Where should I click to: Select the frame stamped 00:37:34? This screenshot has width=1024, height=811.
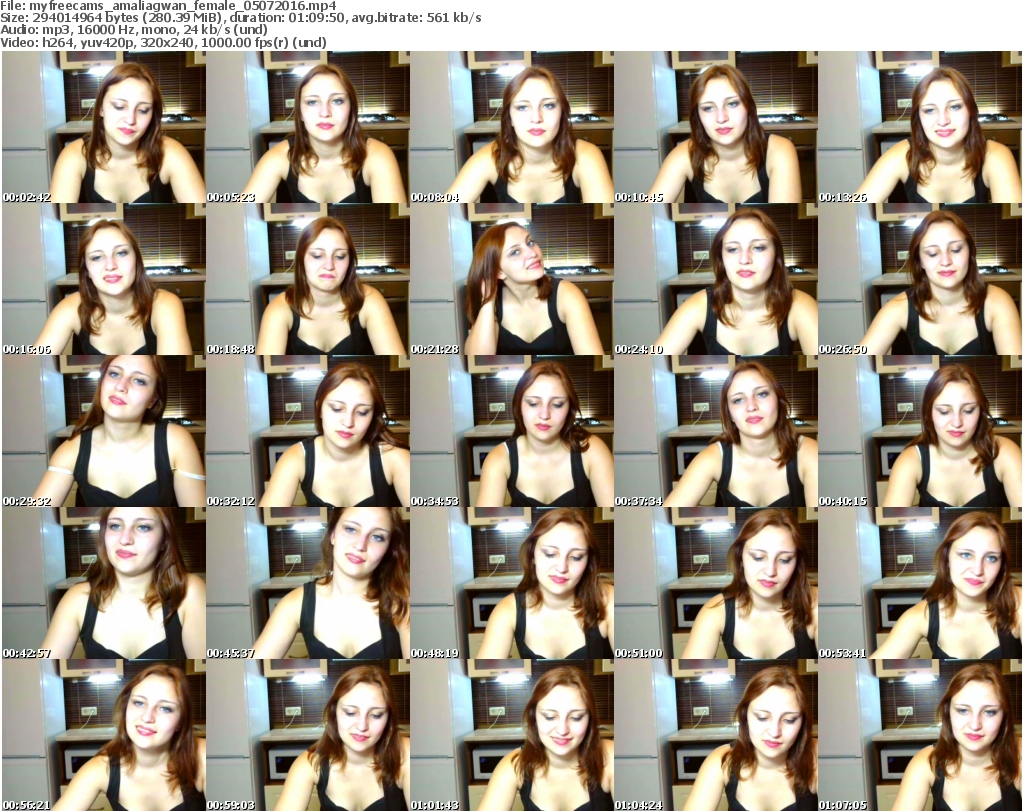(x=716, y=431)
